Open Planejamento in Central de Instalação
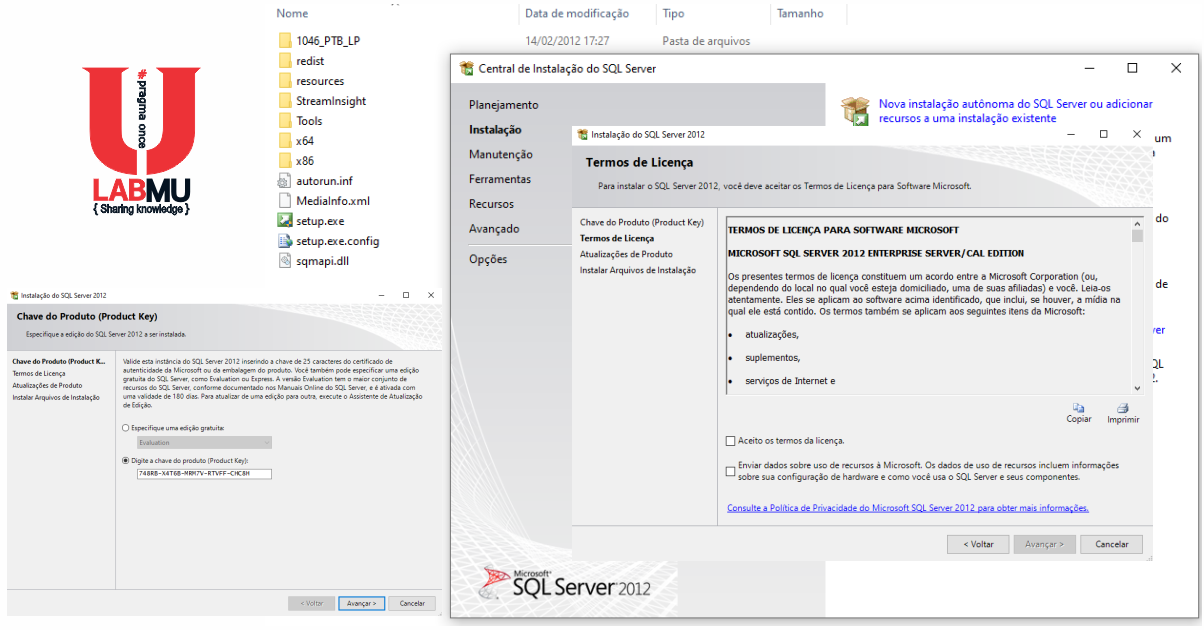The height and width of the screenshot is (630, 1204). (504, 105)
